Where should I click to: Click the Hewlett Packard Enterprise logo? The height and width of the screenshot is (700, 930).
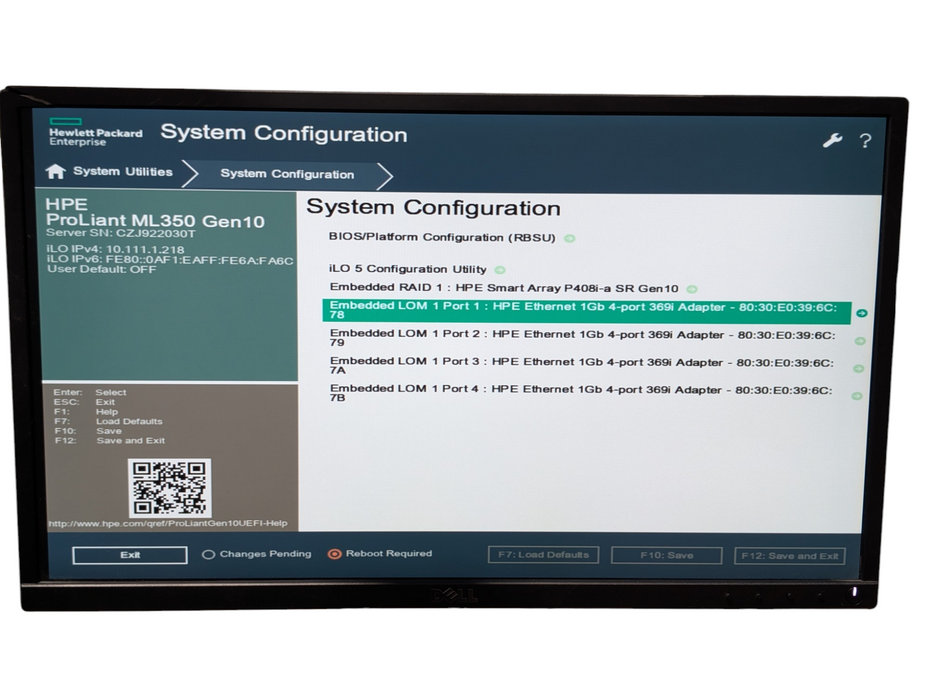[x=95, y=132]
